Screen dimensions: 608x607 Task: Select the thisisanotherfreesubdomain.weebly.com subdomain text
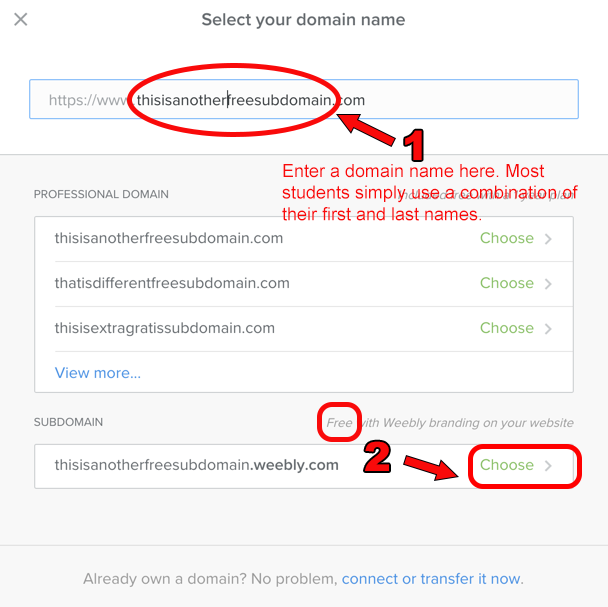click(197, 465)
